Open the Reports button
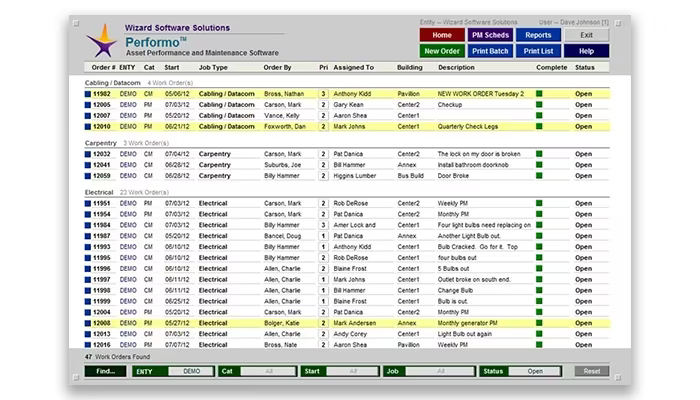700x400 pixels. tap(538, 35)
